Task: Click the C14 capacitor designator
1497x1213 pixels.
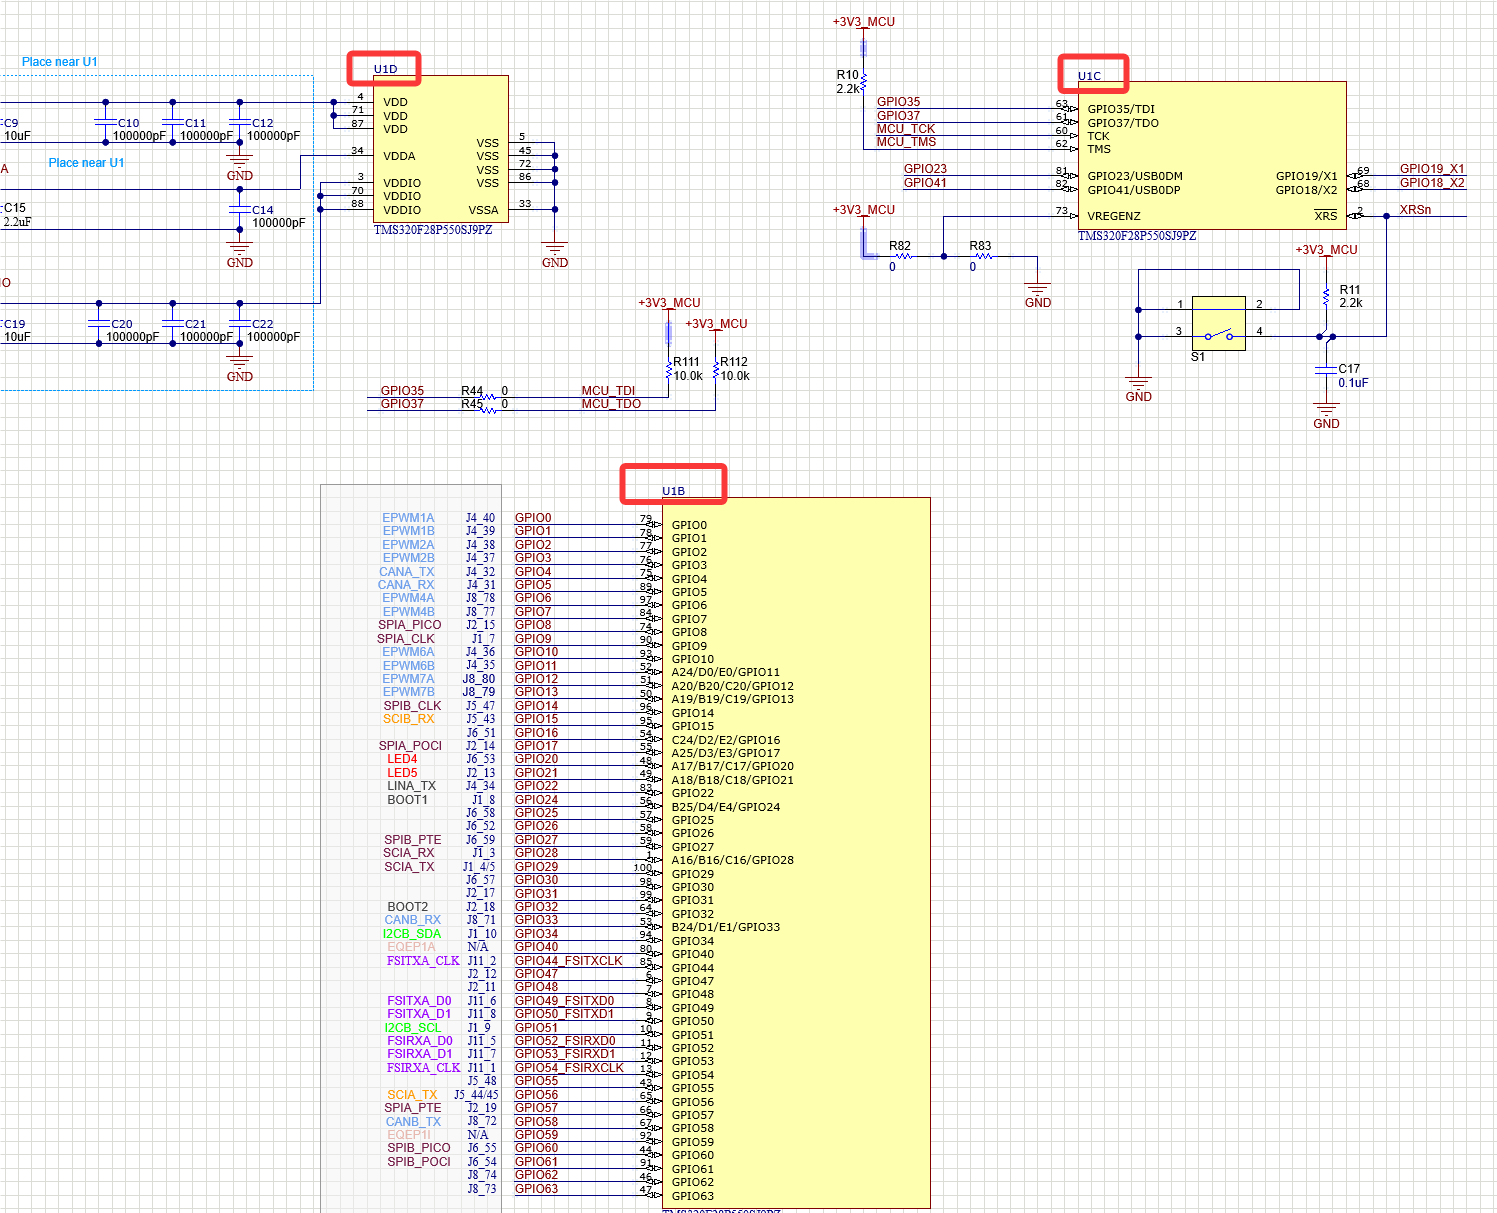Action: (x=263, y=210)
